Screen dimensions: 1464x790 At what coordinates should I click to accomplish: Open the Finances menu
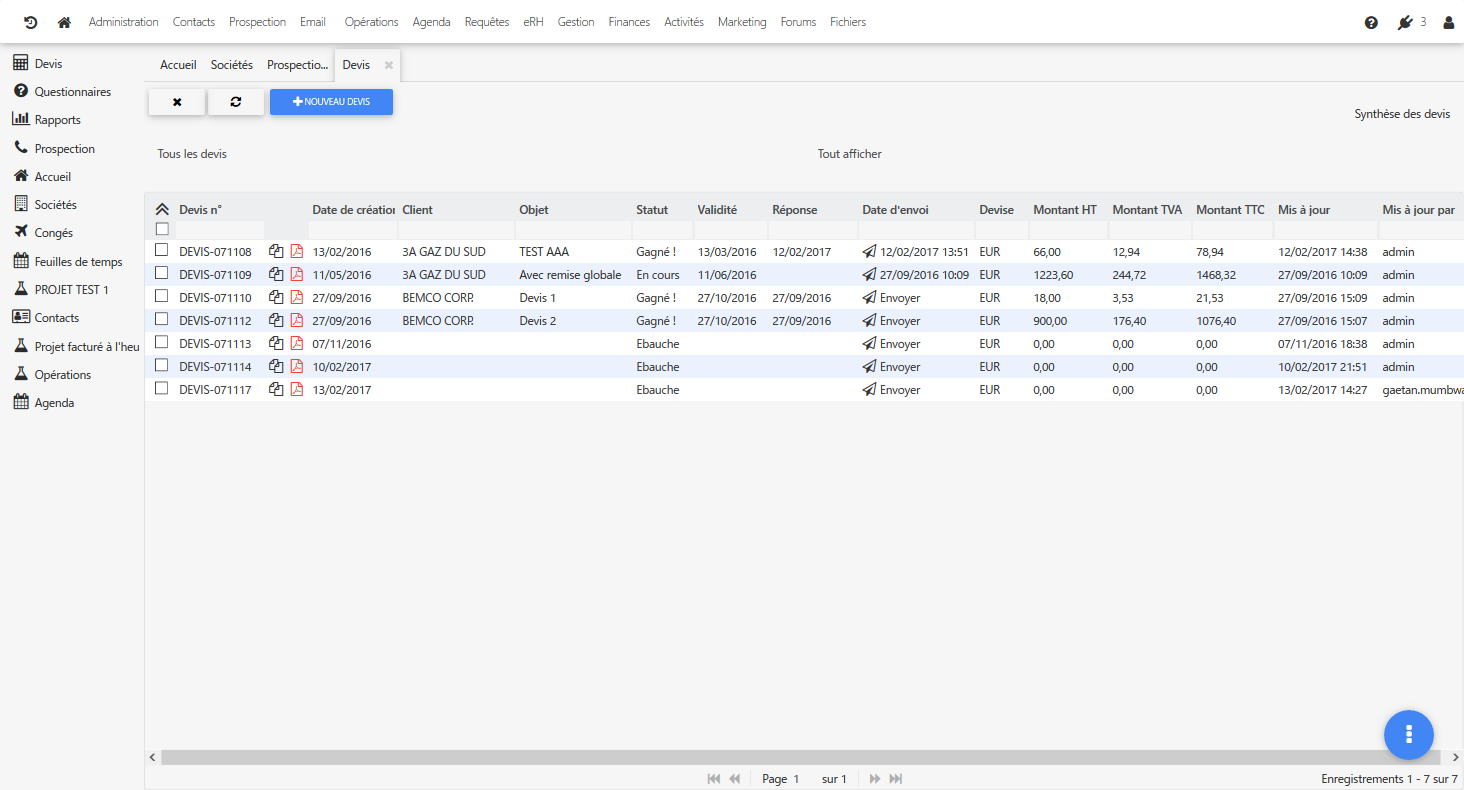(629, 22)
